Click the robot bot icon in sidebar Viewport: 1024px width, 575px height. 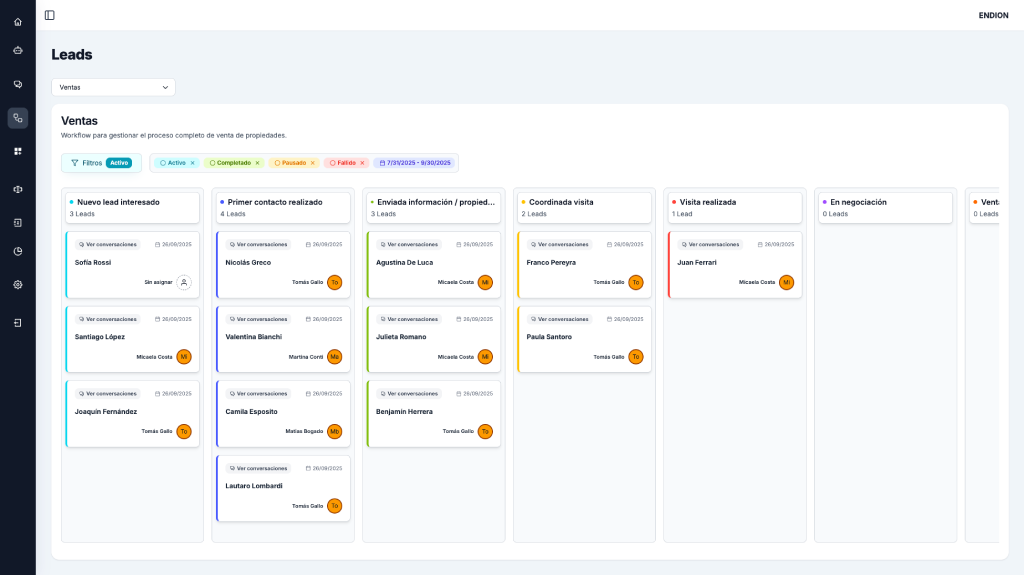[x=18, y=50]
